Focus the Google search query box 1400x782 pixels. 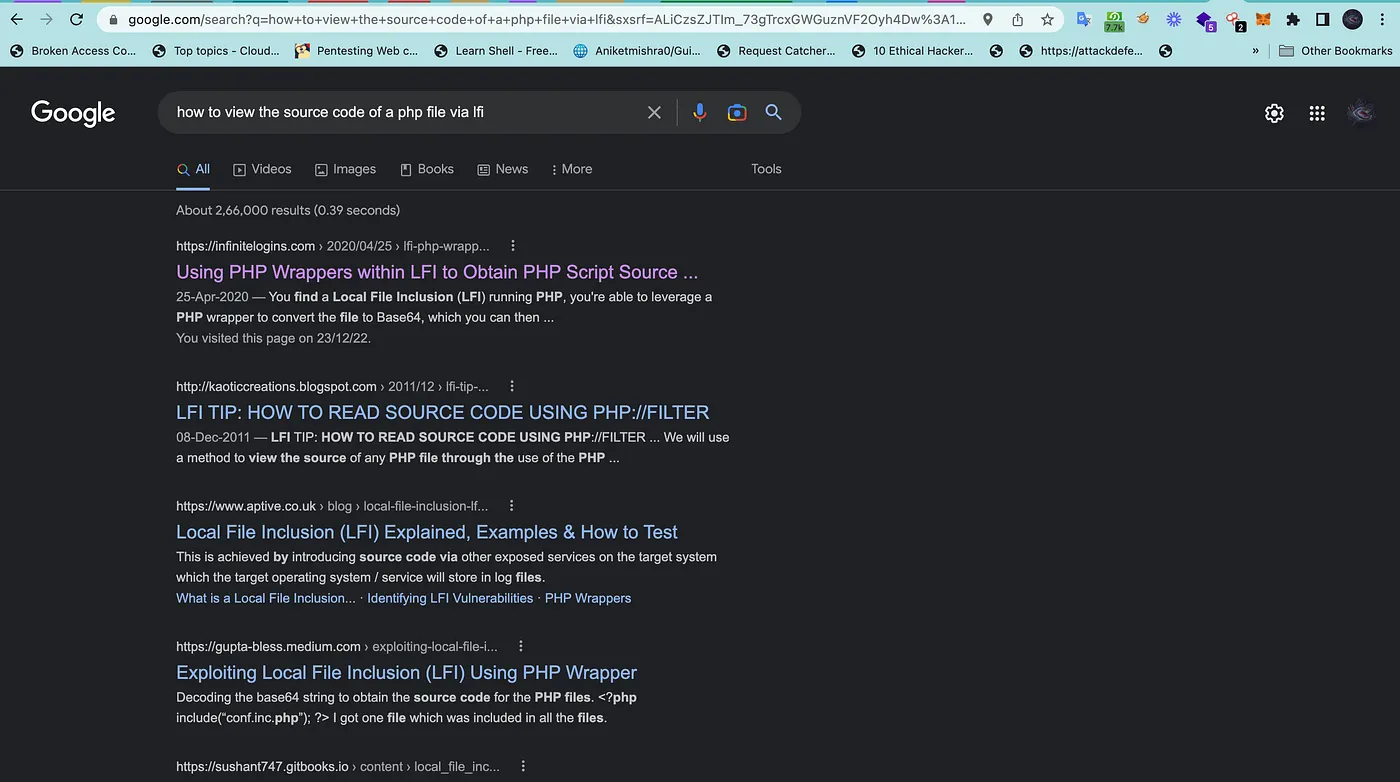(405, 112)
